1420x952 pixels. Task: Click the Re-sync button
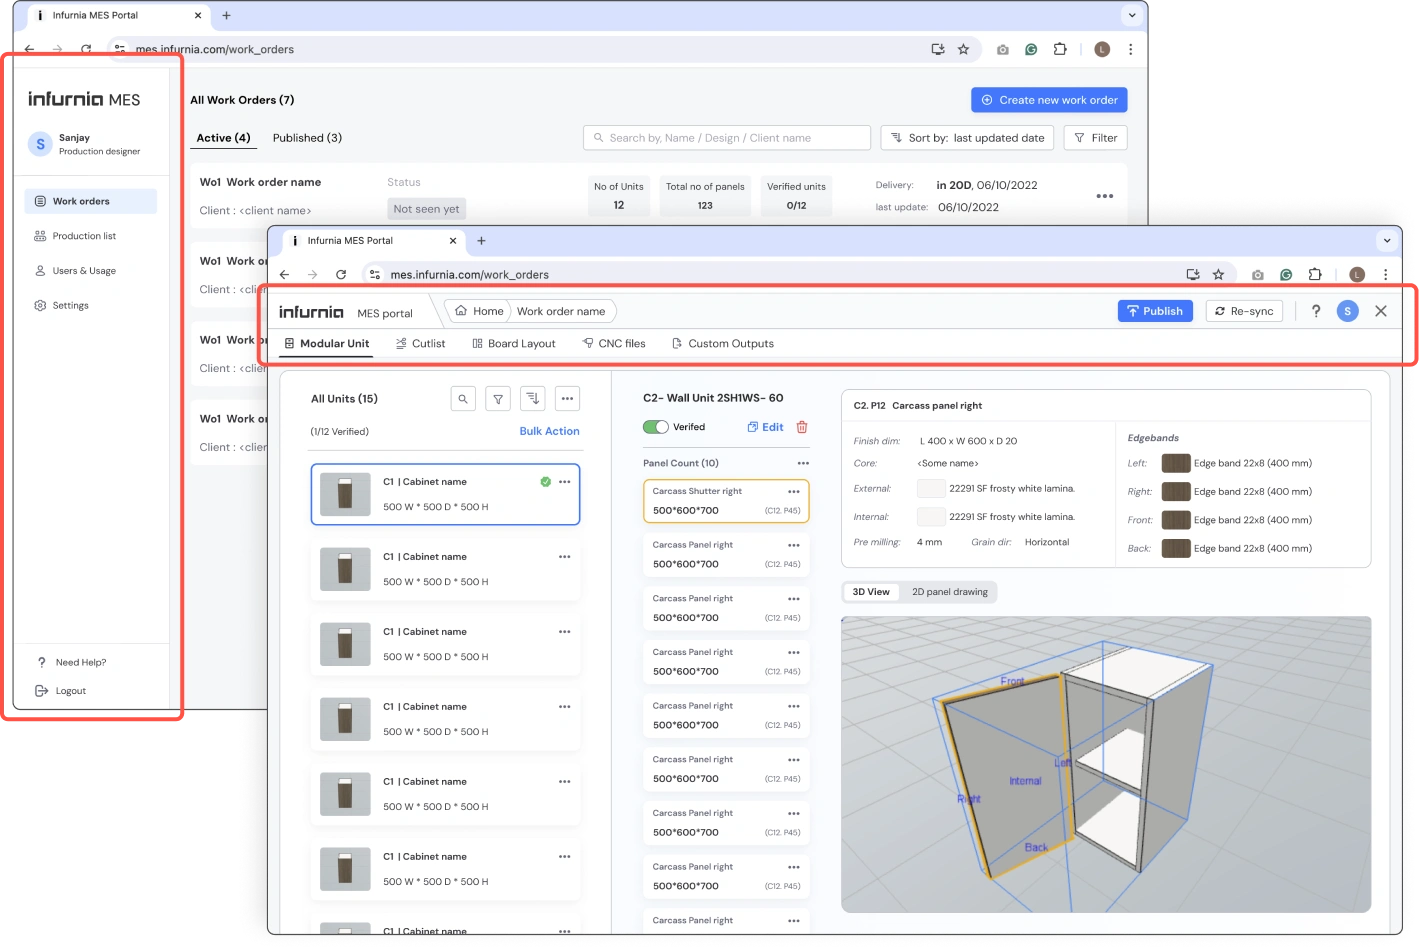pyautogui.click(x=1244, y=311)
